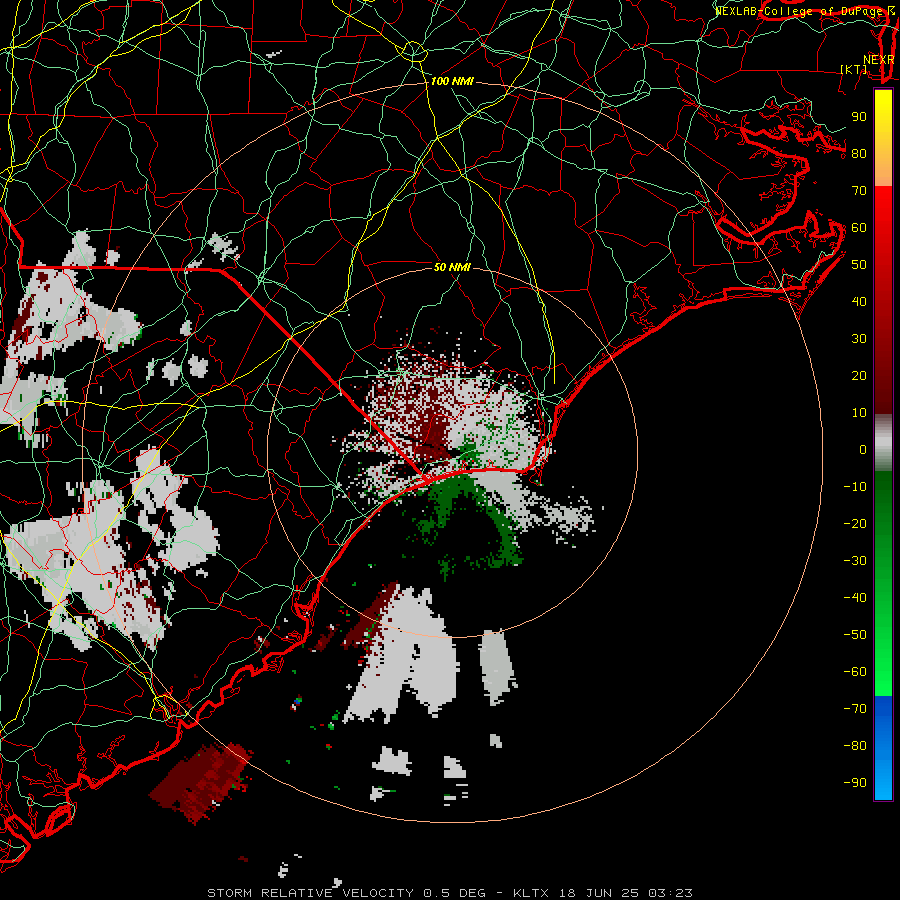Click the -30 value on the velocity scale
The width and height of the screenshot is (900, 900).
(855, 561)
